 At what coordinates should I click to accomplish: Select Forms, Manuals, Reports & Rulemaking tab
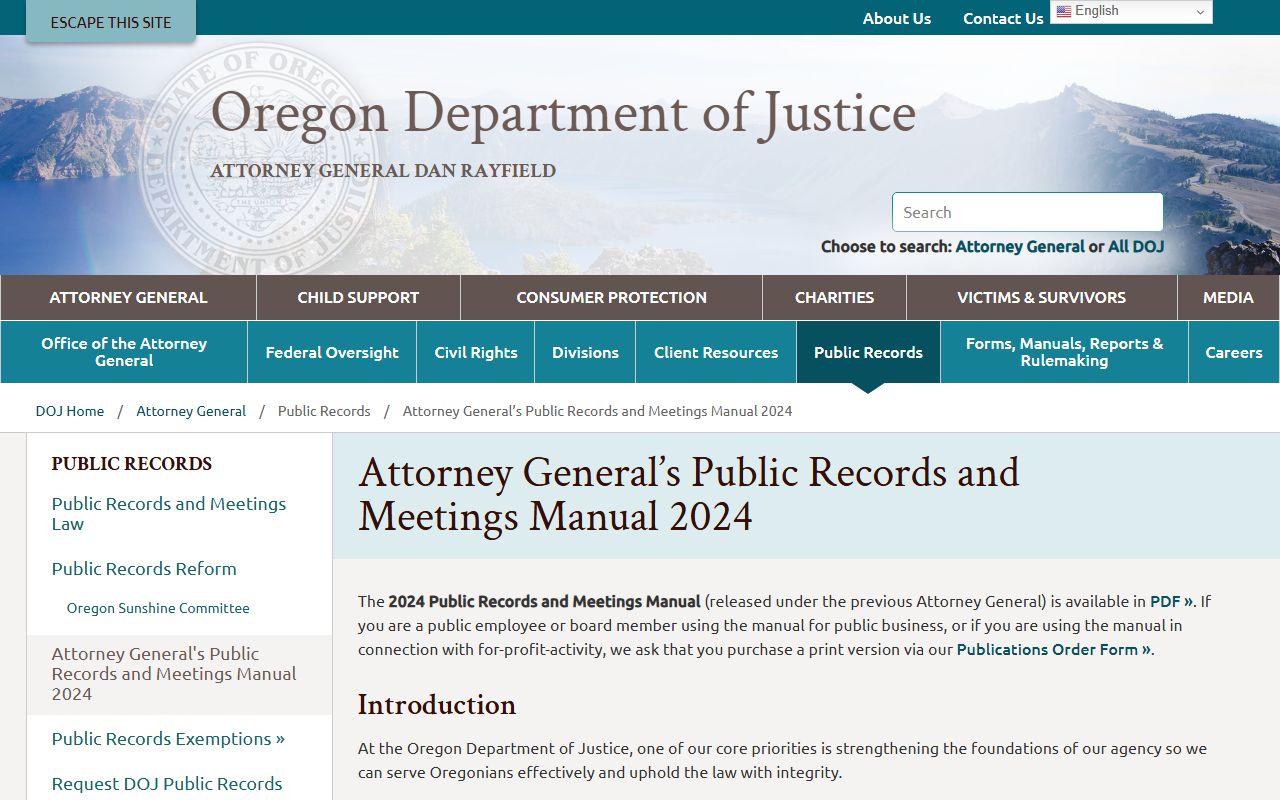tap(1064, 352)
